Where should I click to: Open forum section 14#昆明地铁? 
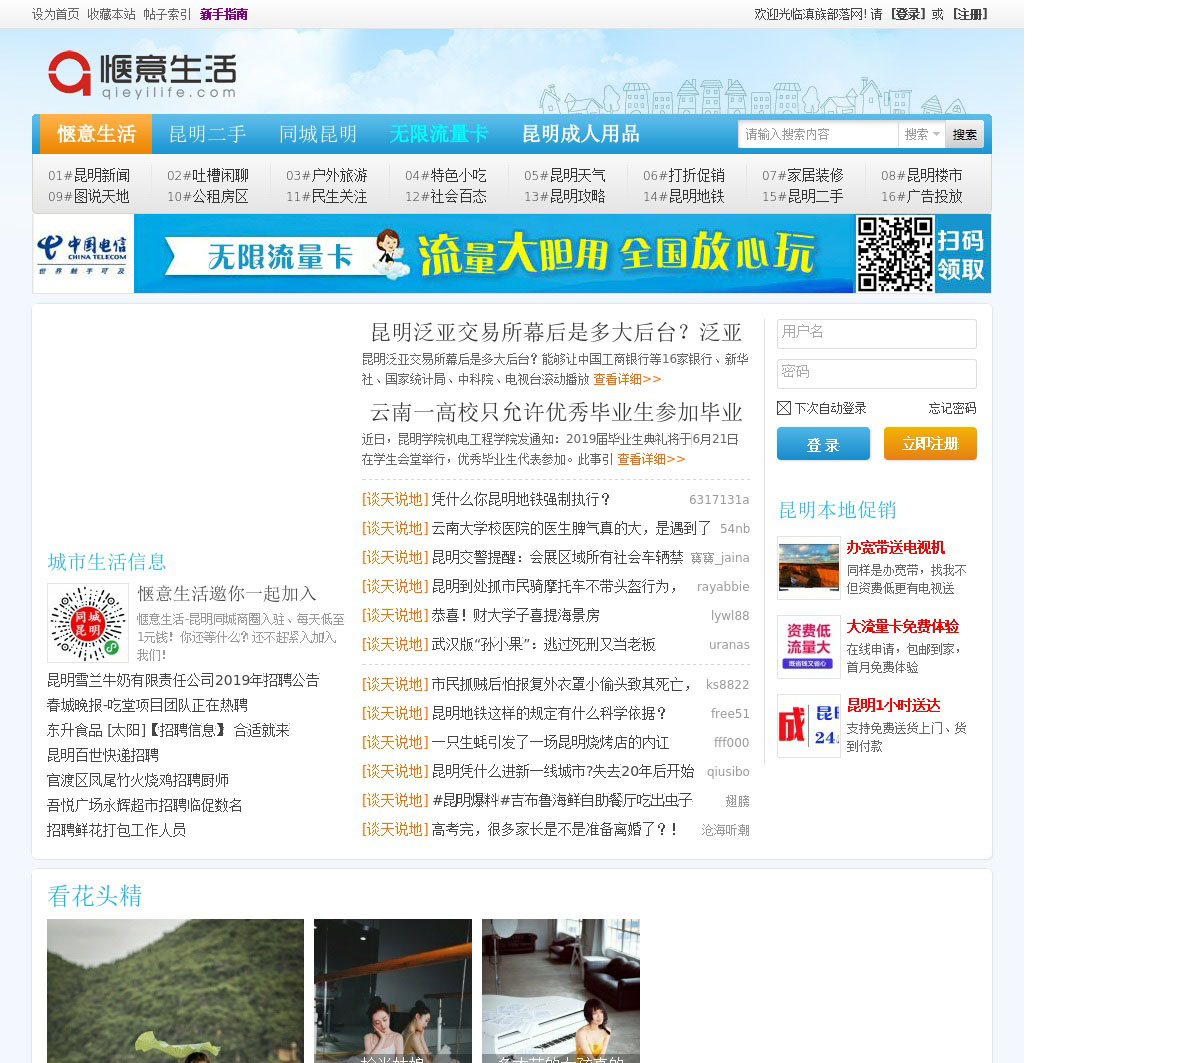point(684,197)
